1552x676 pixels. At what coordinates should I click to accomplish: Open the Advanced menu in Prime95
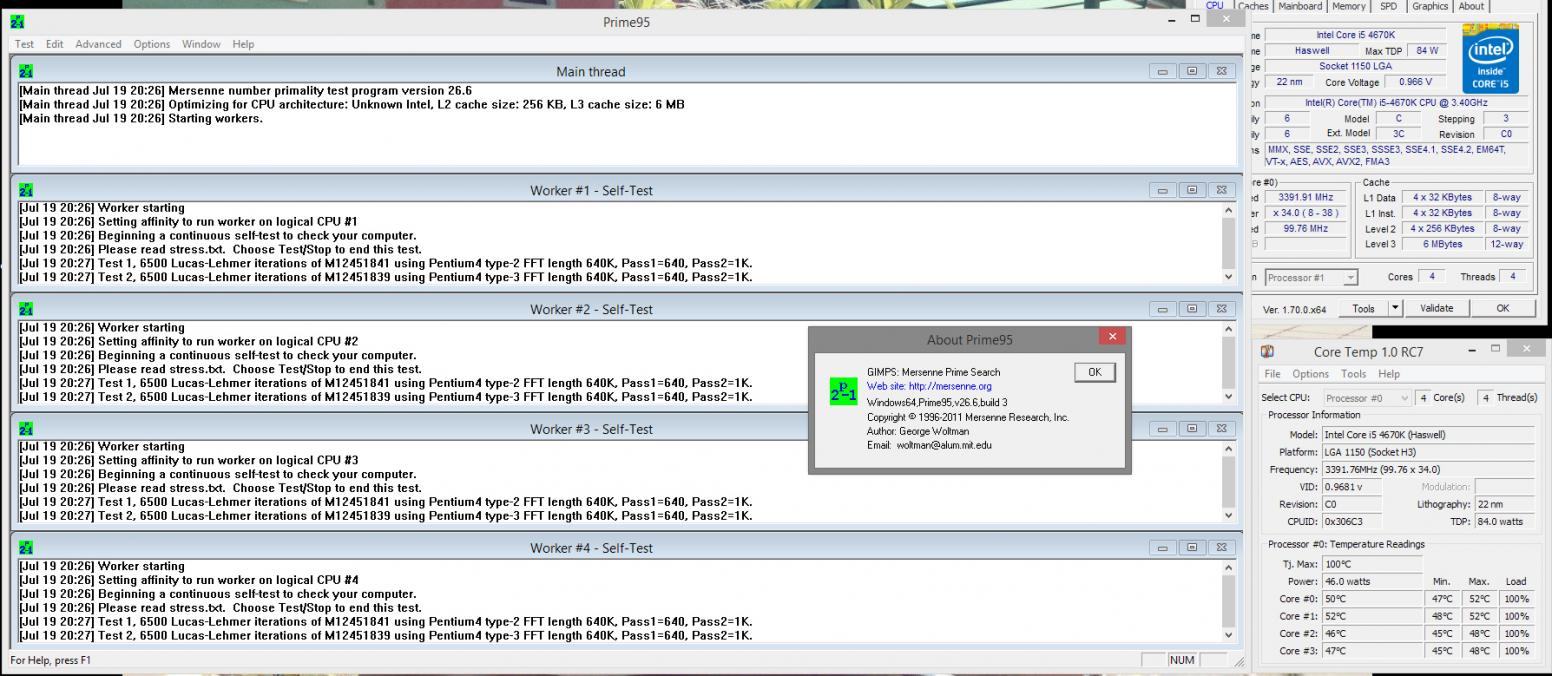click(x=98, y=44)
